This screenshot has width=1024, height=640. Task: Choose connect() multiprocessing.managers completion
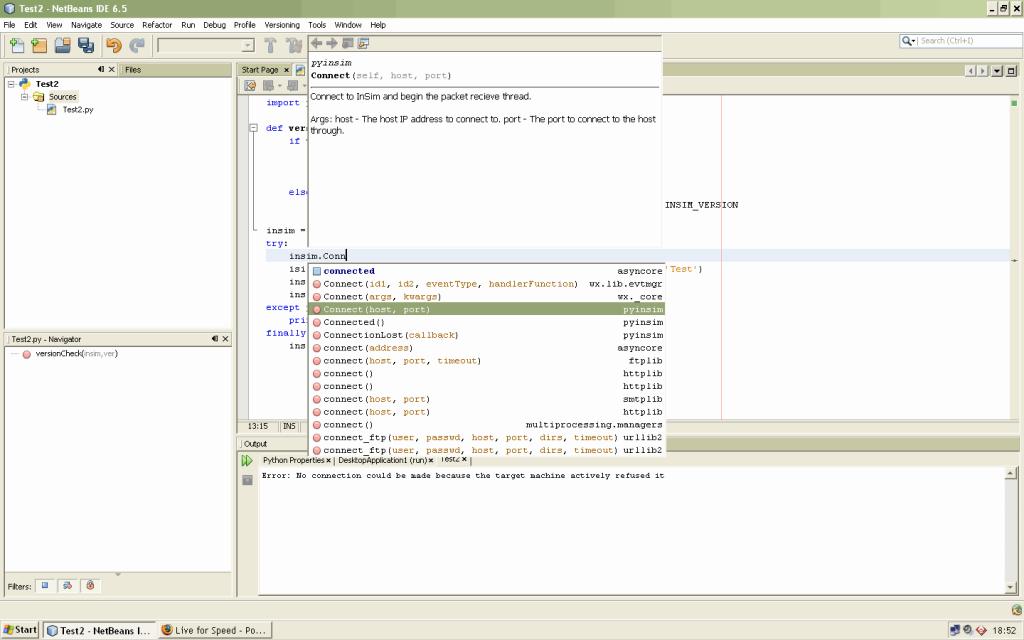487,424
